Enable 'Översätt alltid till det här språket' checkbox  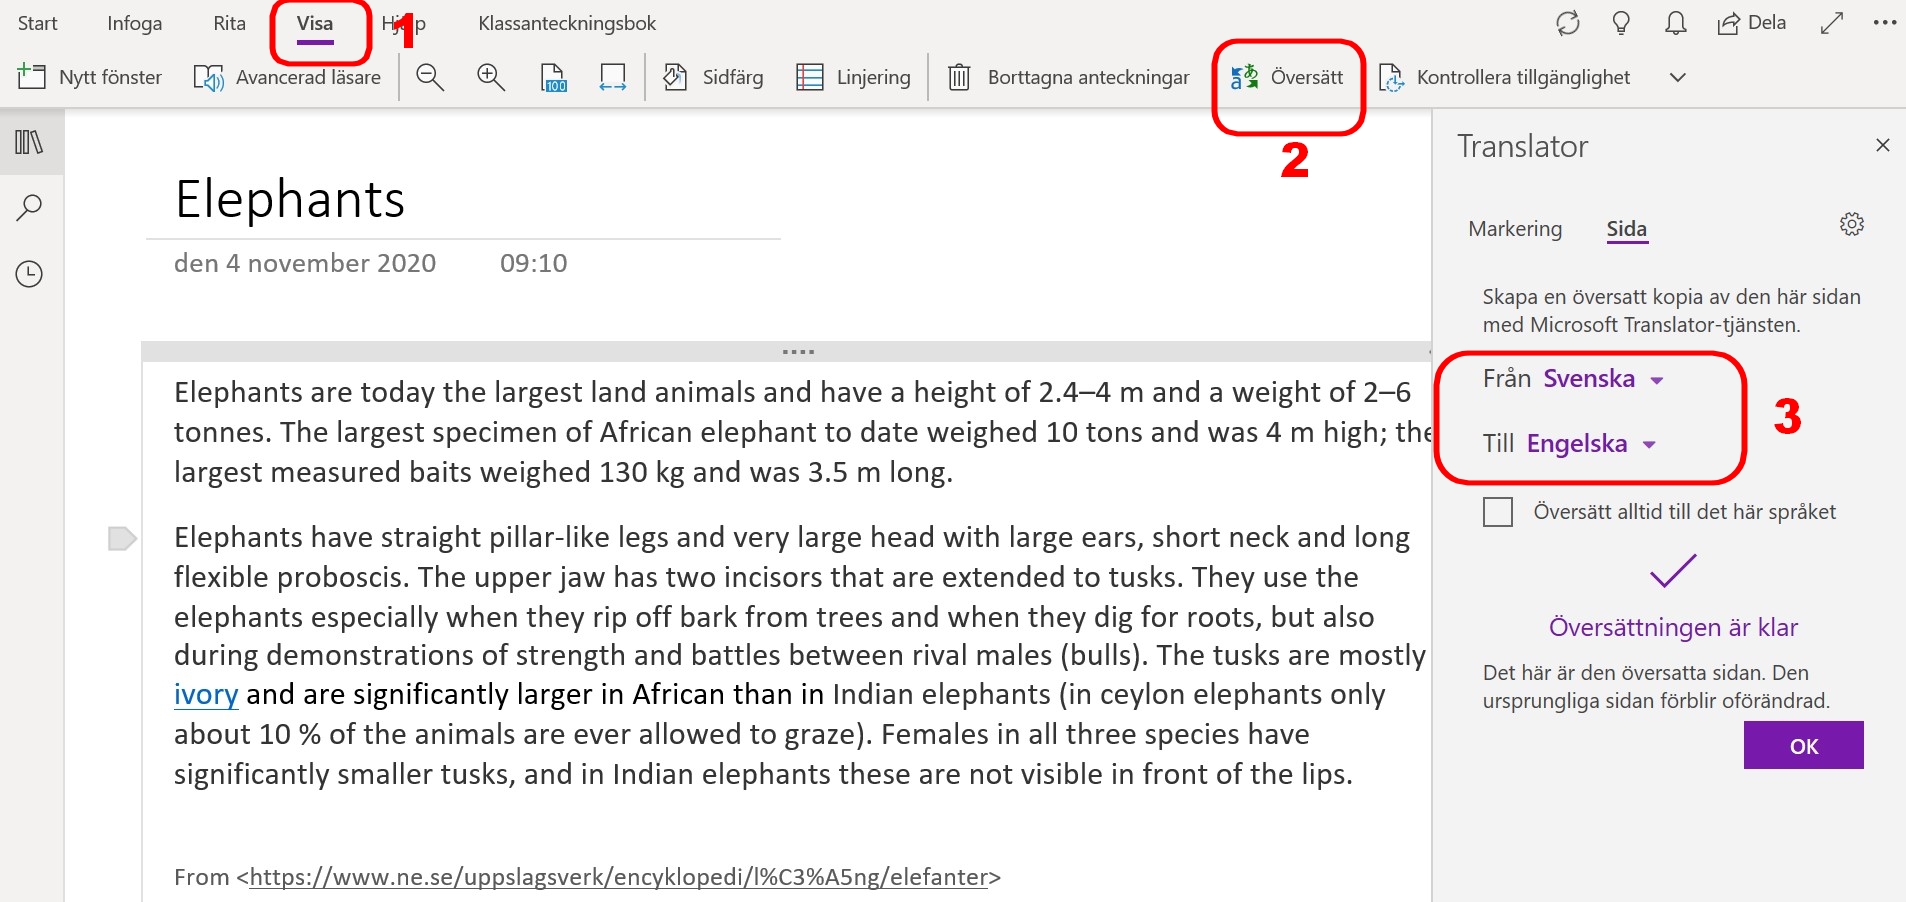point(1498,512)
